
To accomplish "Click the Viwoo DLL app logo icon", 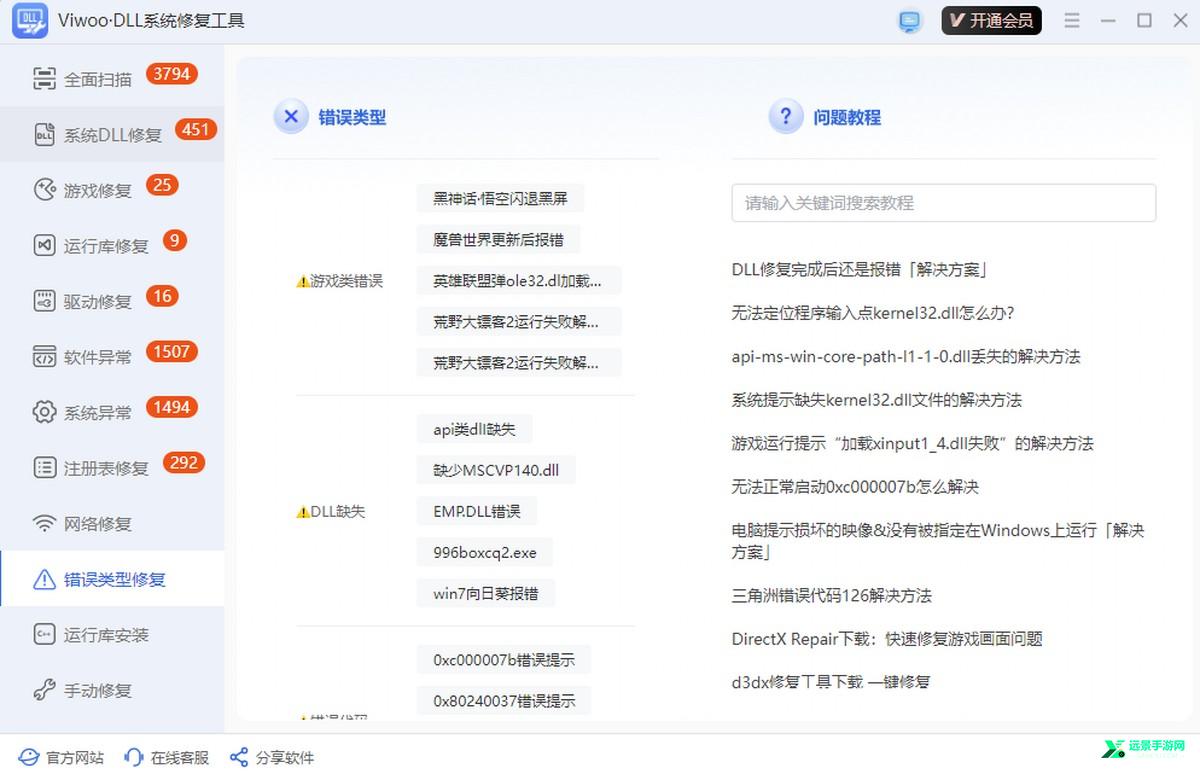I will 30,21.
